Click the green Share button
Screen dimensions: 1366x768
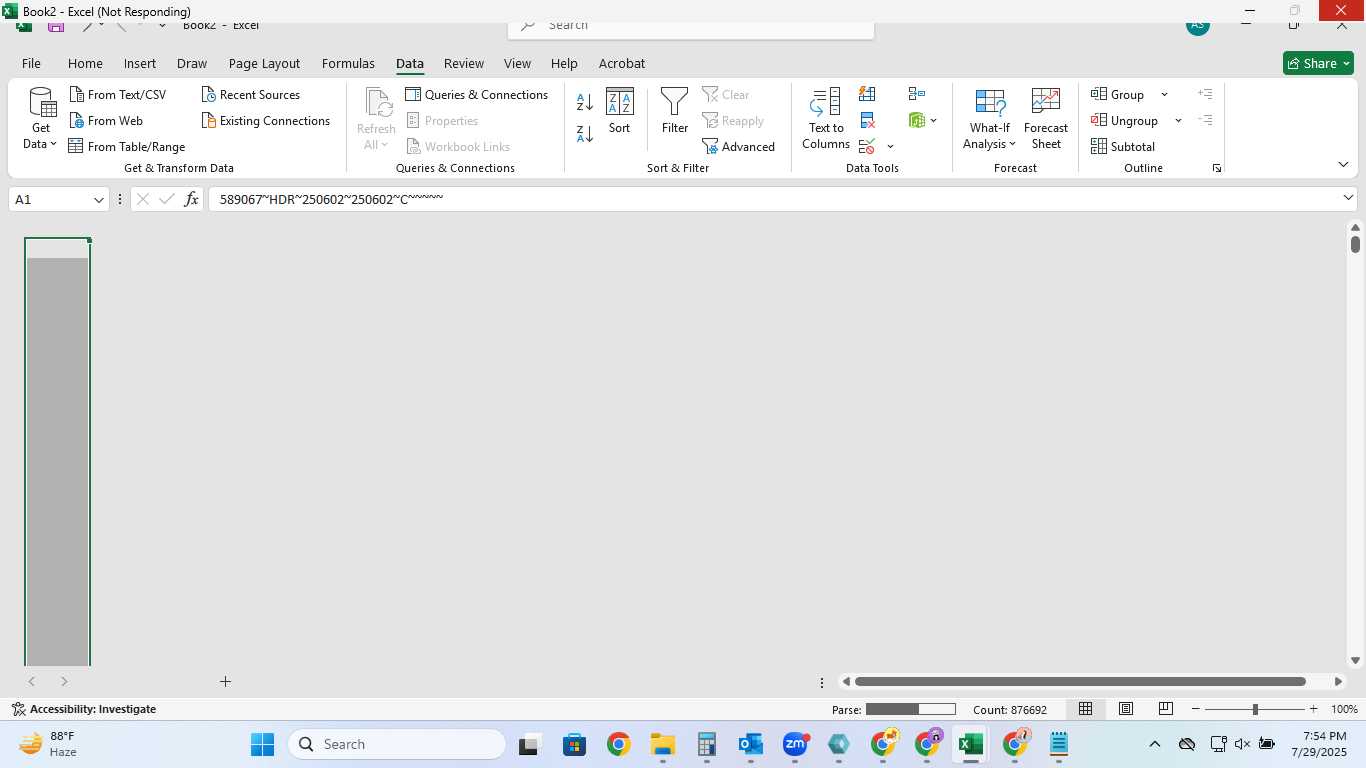click(x=1318, y=63)
